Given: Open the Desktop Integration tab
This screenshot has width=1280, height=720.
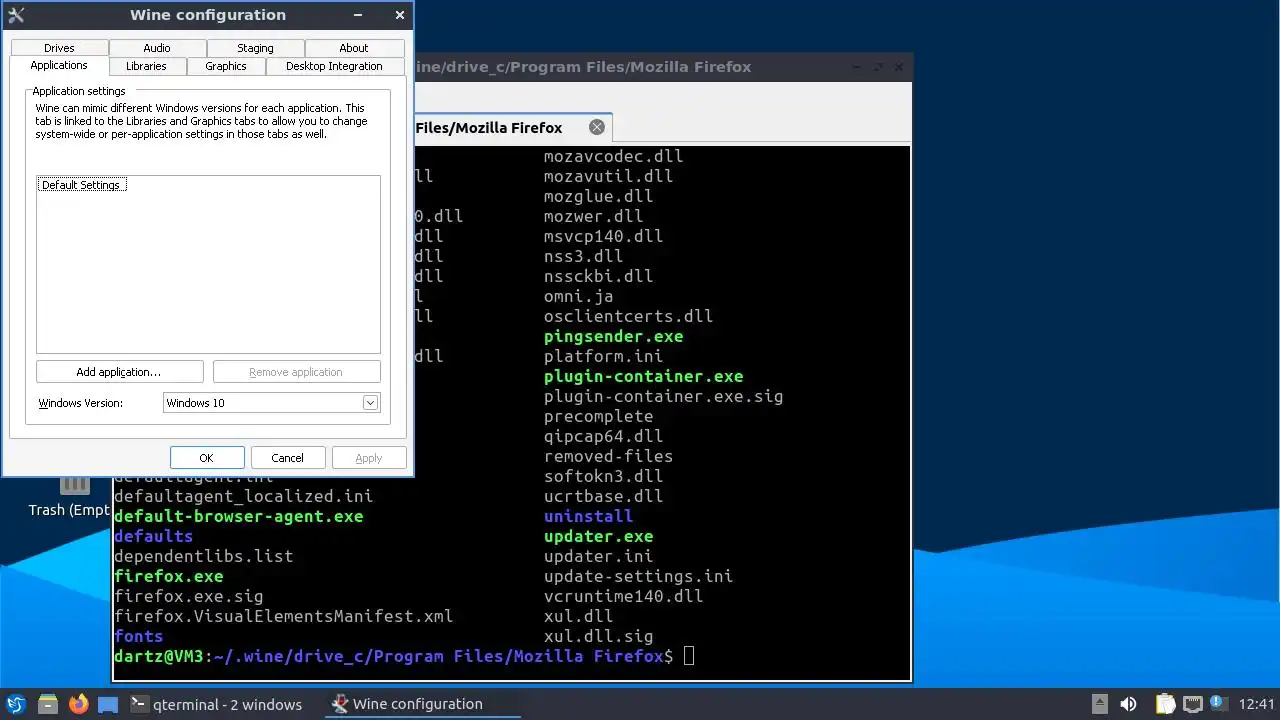Looking at the screenshot, I should (334, 66).
